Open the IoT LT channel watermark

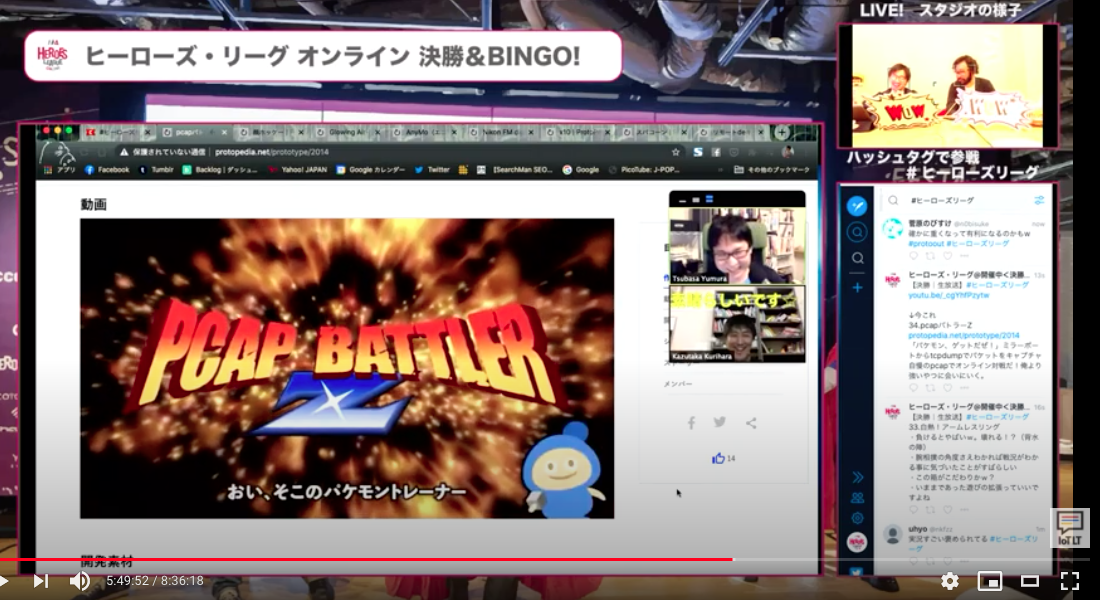1070,528
